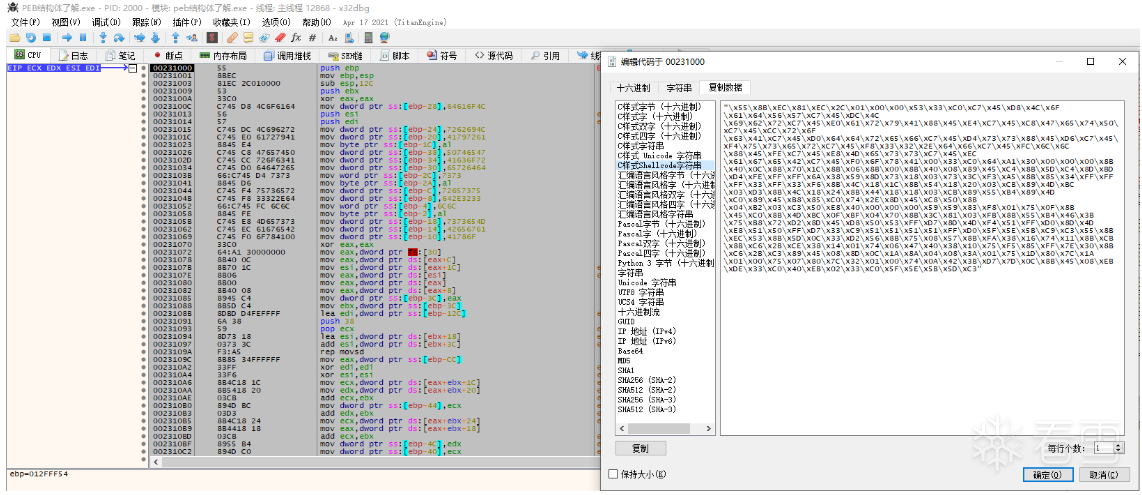This screenshot has width=1142, height=495.
Task: Select Python 3 字节 format entry
Action: click(x=664, y=263)
